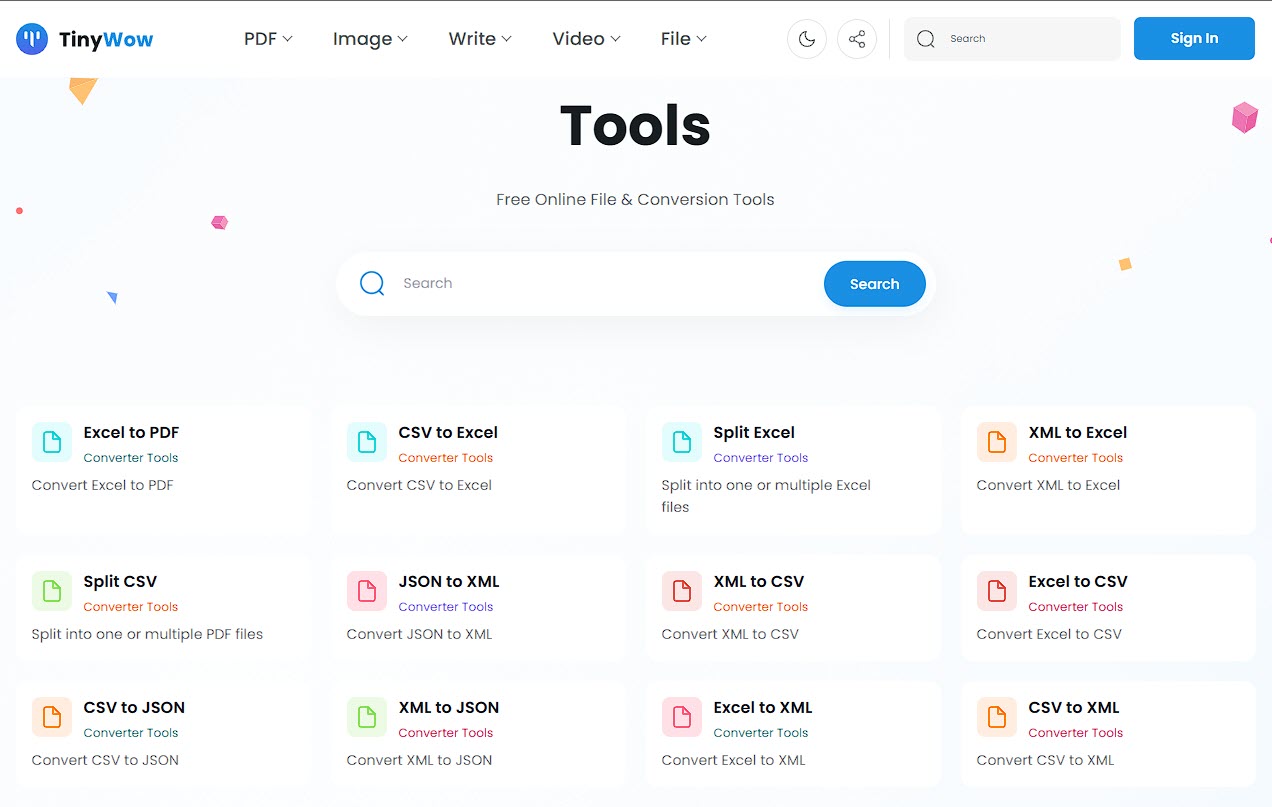Click the Sign In button

point(1194,39)
